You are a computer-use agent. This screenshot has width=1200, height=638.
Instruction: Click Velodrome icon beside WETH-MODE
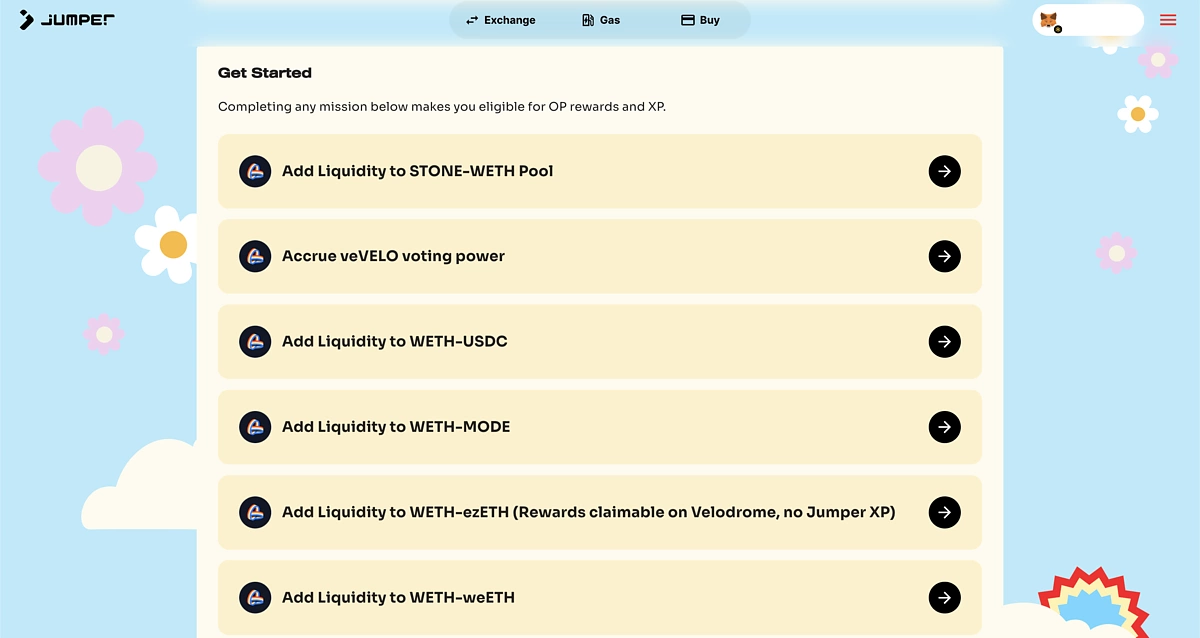coord(255,427)
